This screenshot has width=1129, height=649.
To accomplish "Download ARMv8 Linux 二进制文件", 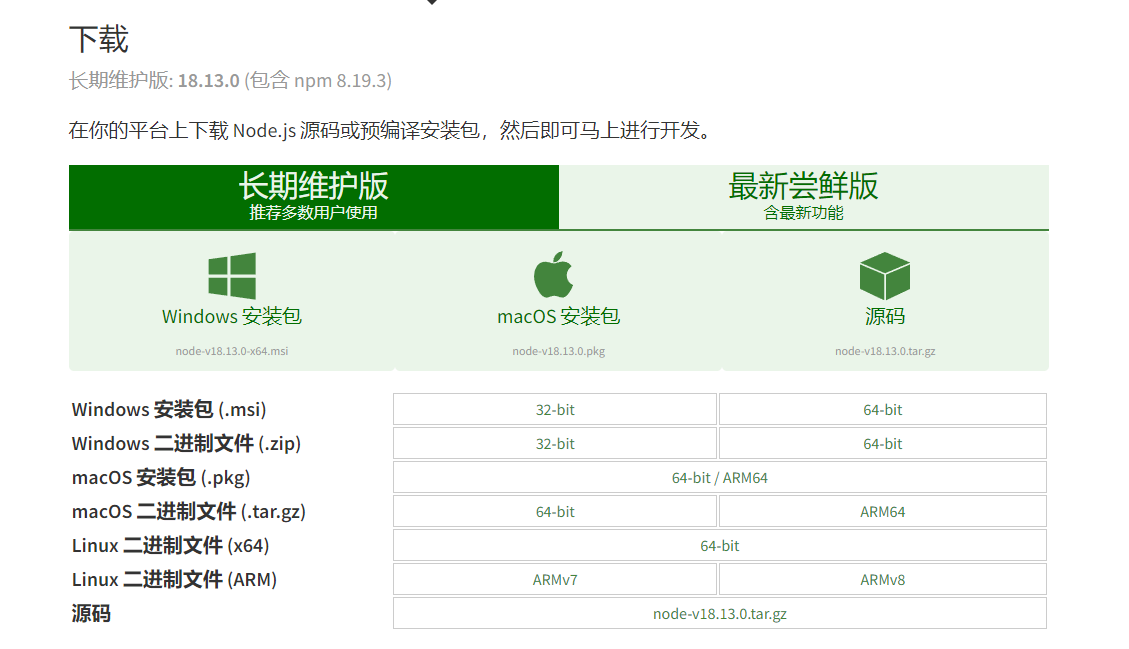I will pyautogui.click(x=882, y=580).
